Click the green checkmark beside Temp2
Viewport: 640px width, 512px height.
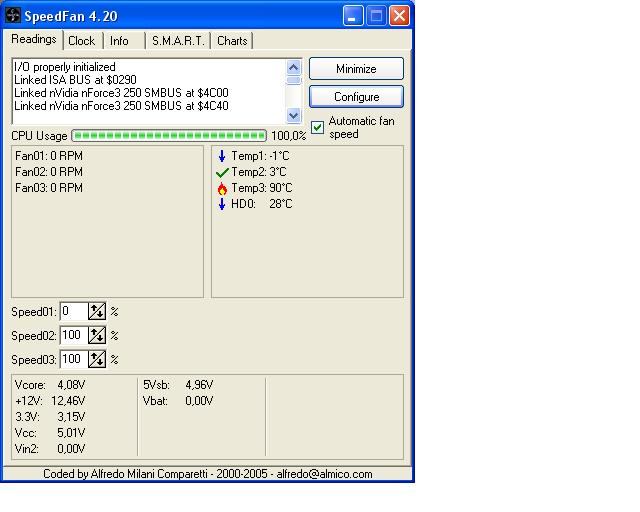[x=222, y=173]
